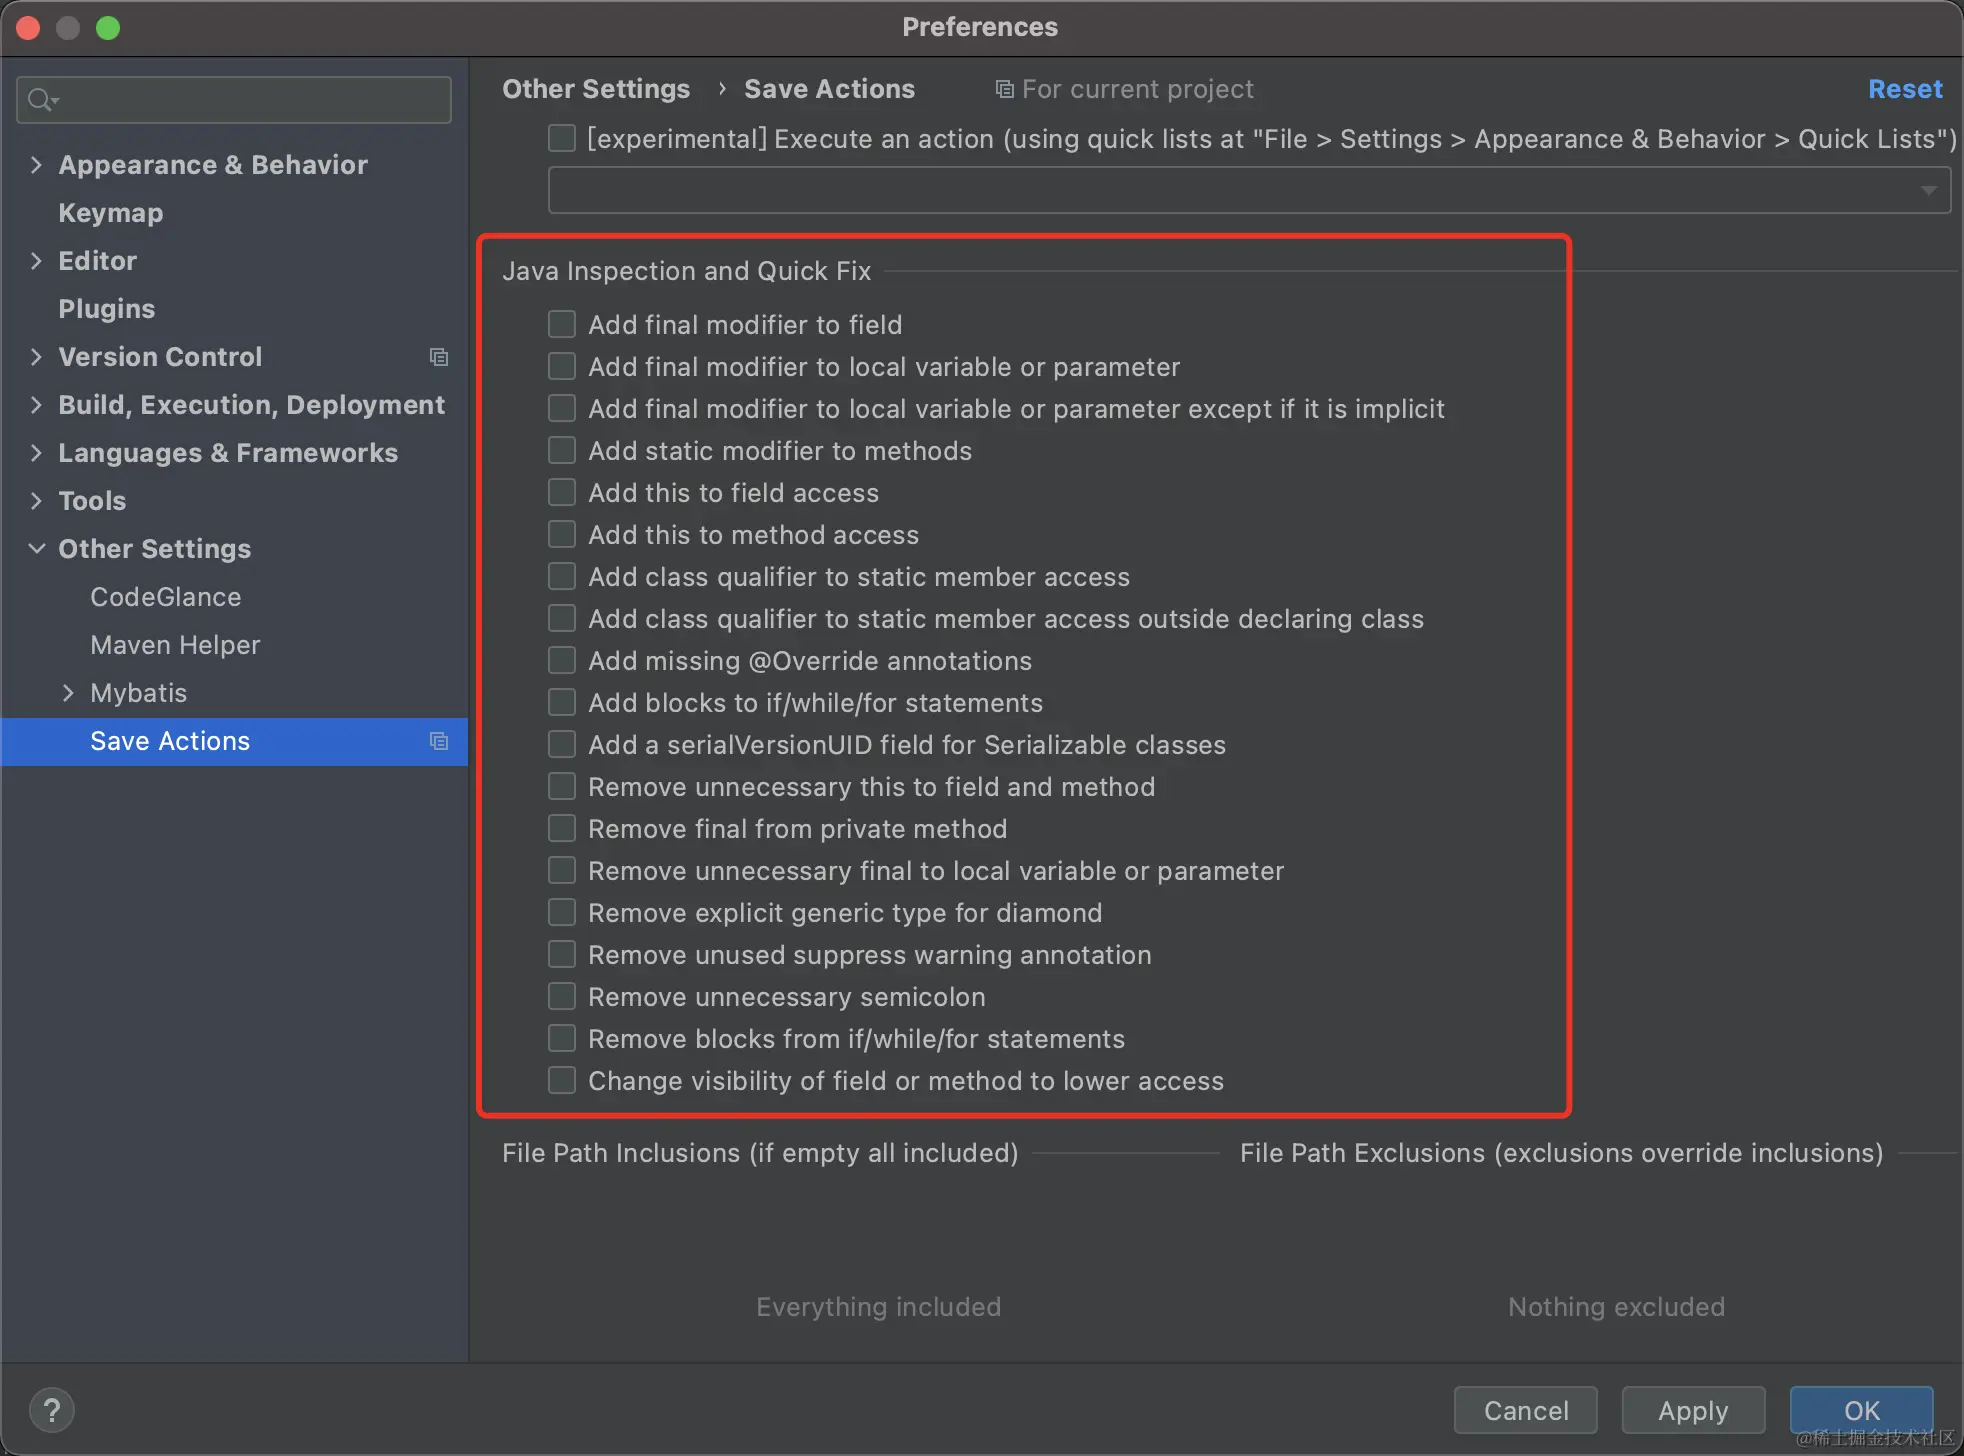The image size is (1964, 1456).
Task: Click copy-settings icon beside Save Actions entry
Action: [x=439, y=741]
